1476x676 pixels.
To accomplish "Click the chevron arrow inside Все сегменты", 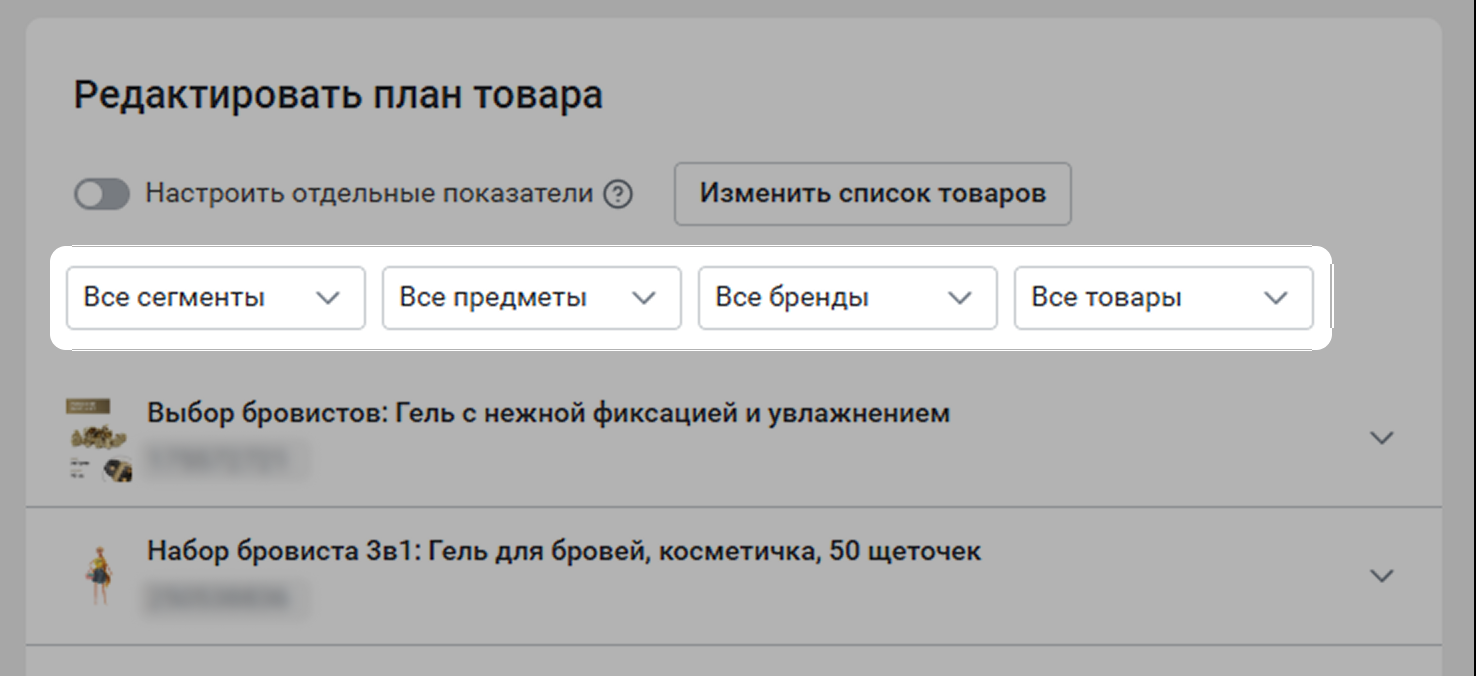I will coord(328,298).
